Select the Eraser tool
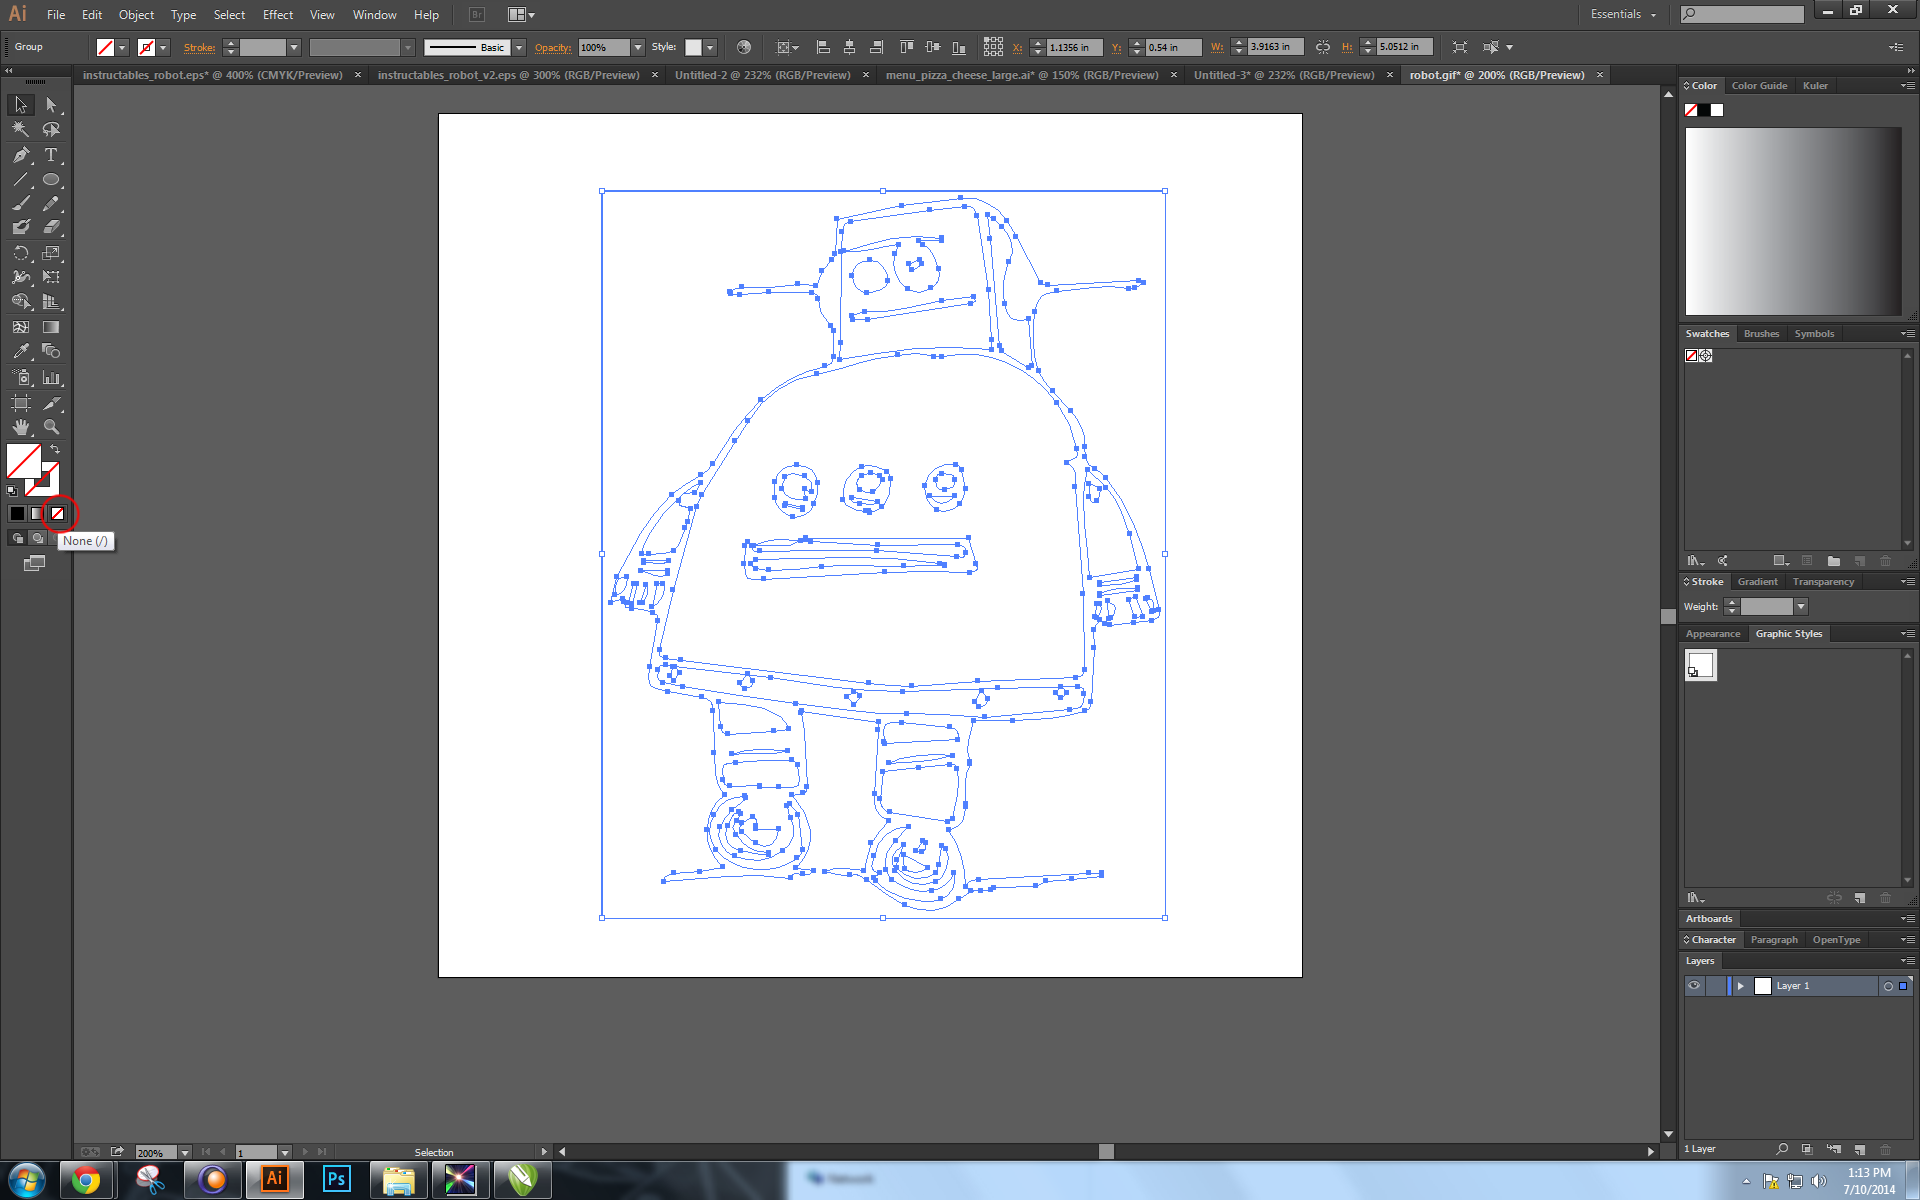This screenshot has height=1200, width=1920. click(x=51, y=227)
